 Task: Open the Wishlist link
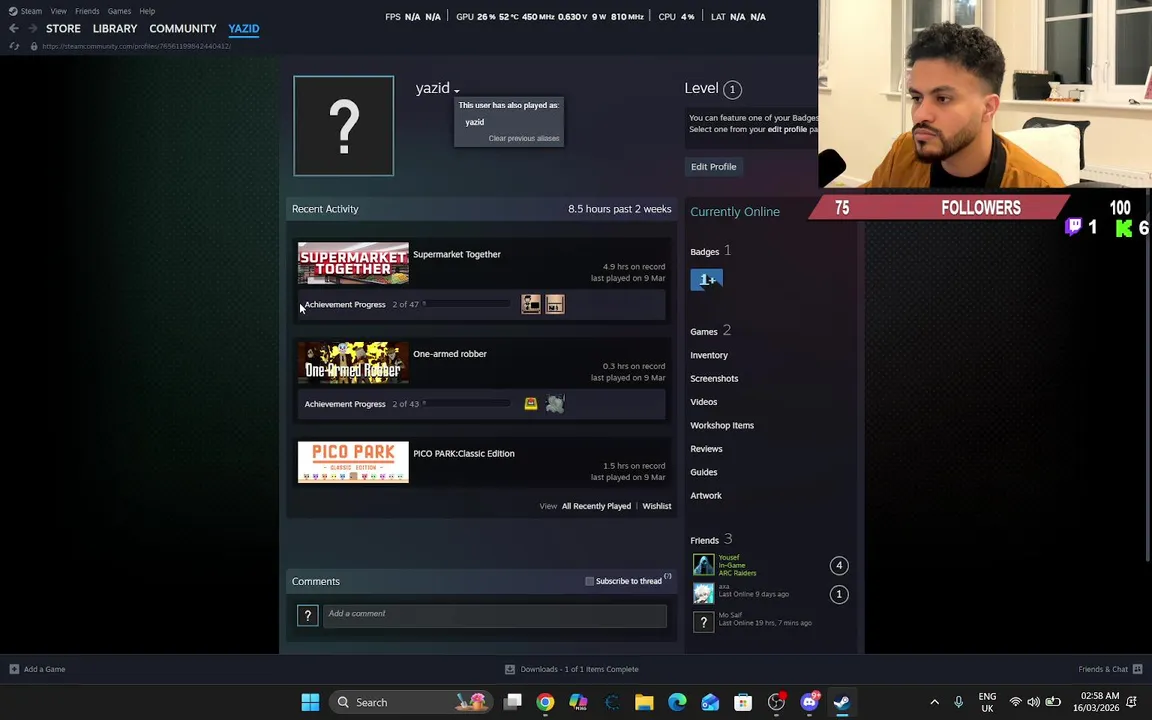point(657,506)
